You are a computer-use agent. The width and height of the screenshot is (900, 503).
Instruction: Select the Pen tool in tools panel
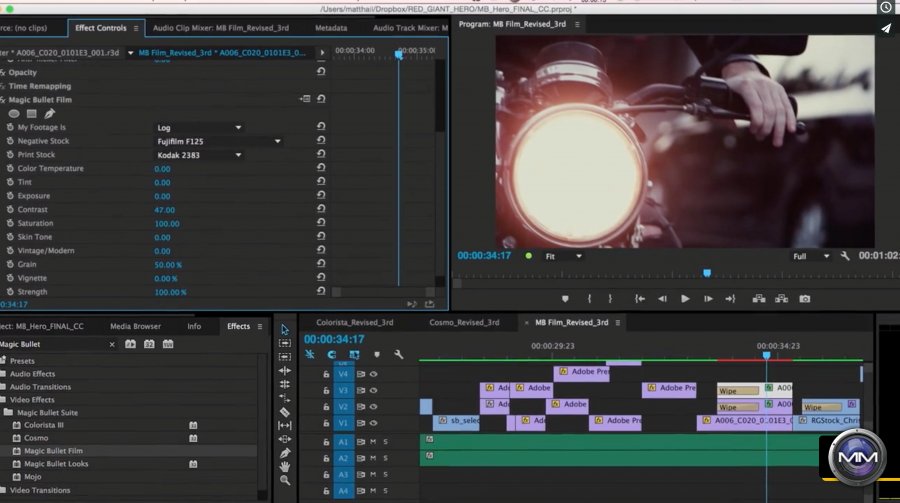[x=285, y=453]
